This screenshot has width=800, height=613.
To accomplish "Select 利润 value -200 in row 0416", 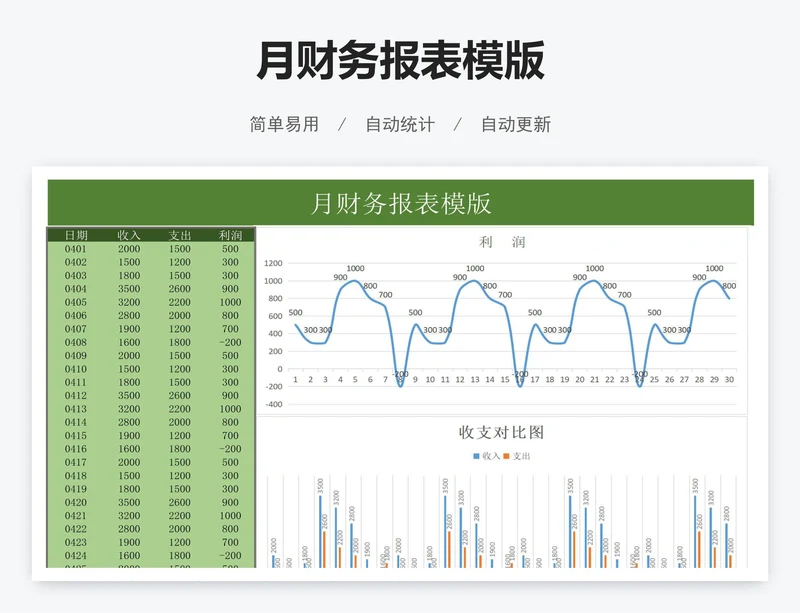I will (230, 449).
